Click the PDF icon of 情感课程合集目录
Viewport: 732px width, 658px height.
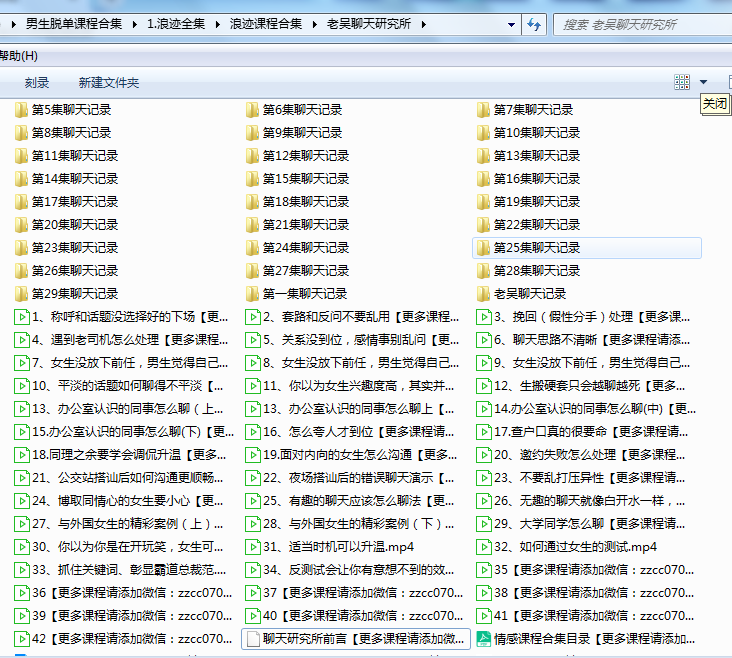coord(484,639)
